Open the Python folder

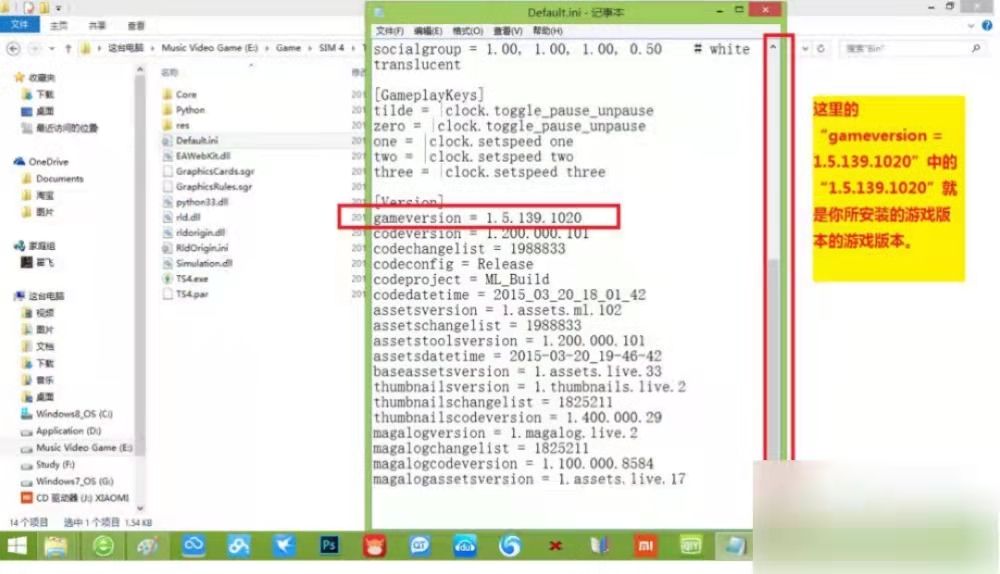pos(190,110)
